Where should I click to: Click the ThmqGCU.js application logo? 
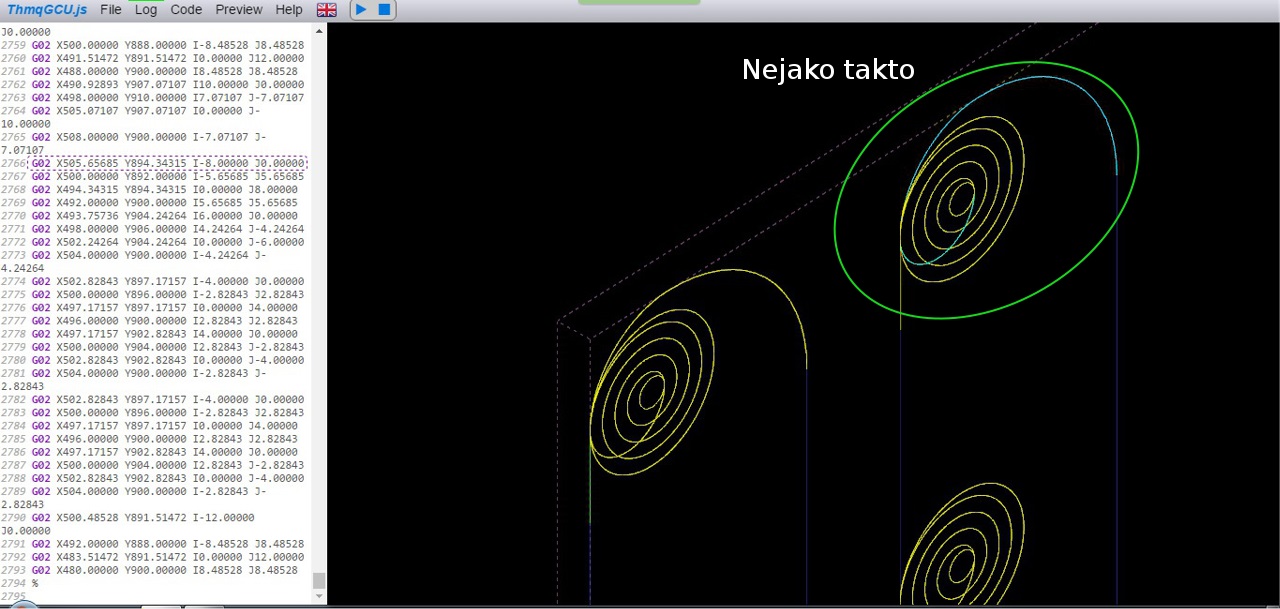coord(47,10)
